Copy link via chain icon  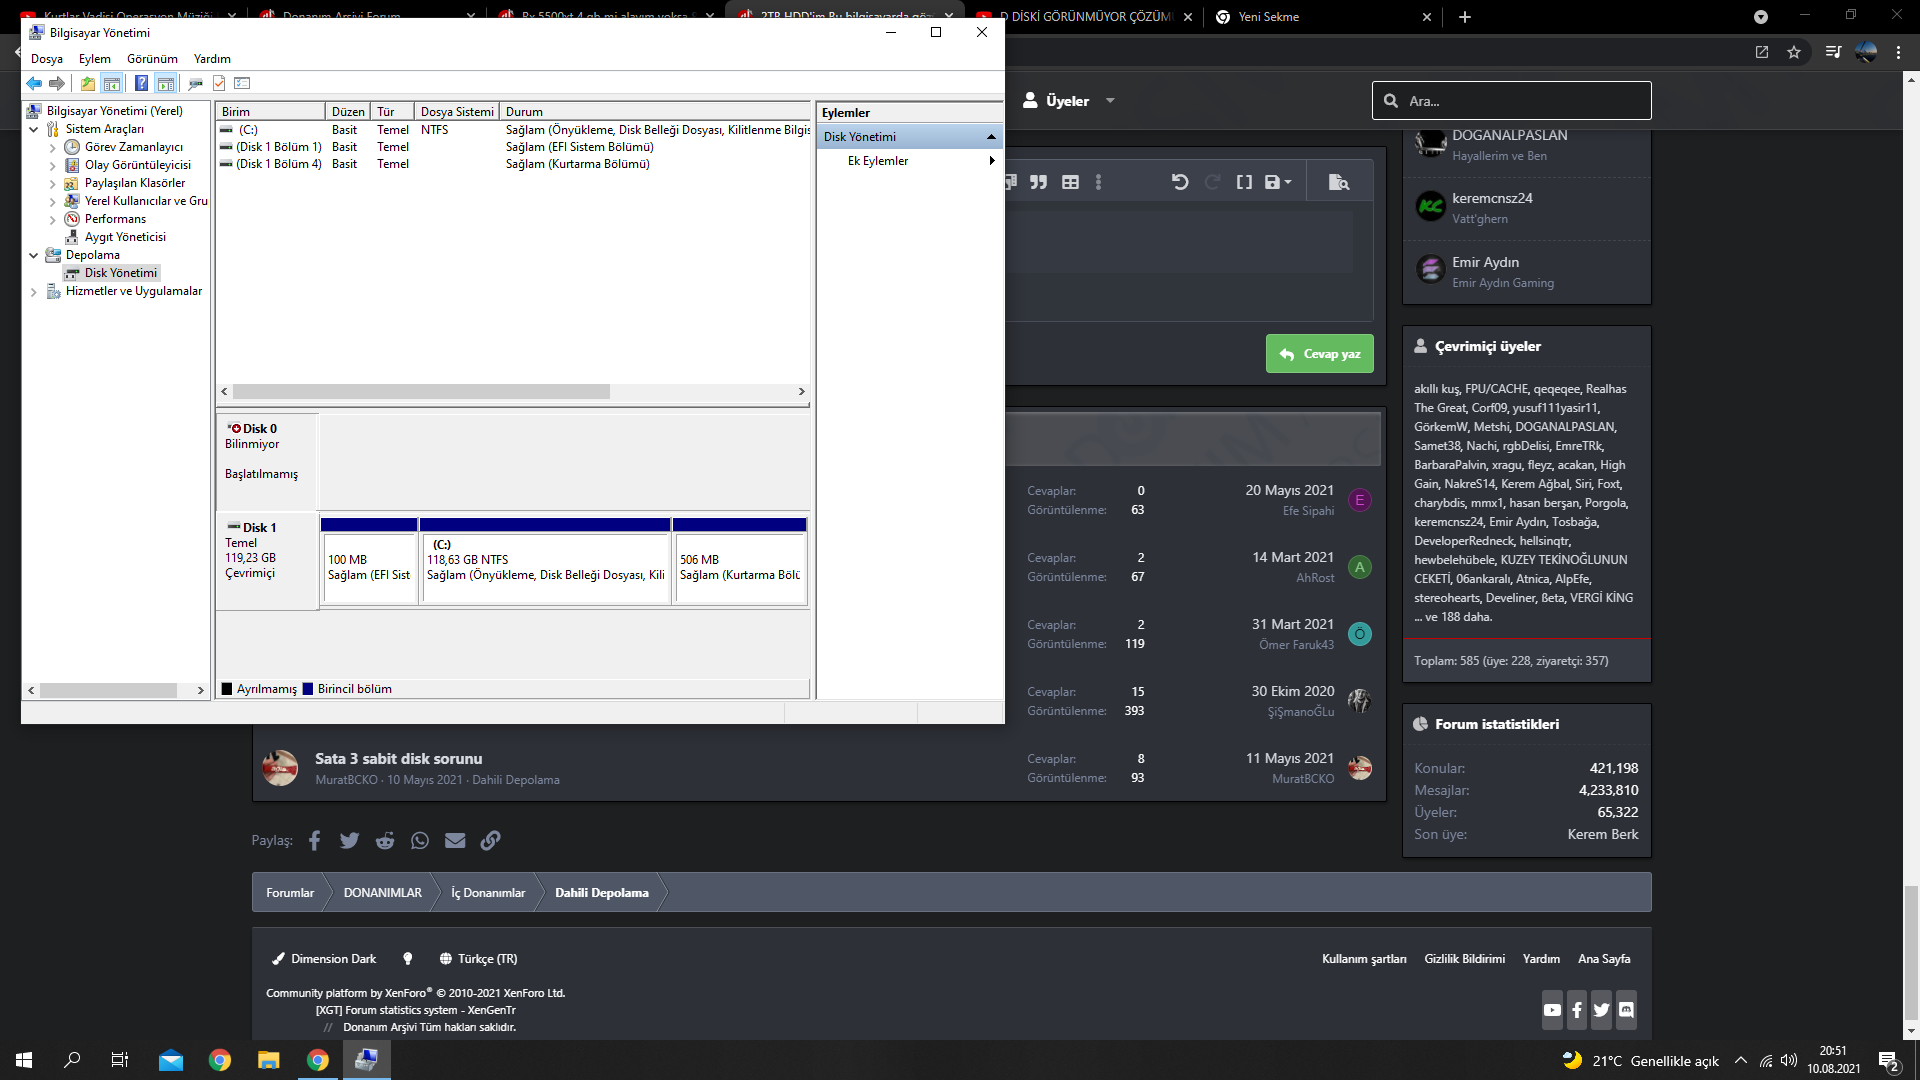[x=490, y=841]
